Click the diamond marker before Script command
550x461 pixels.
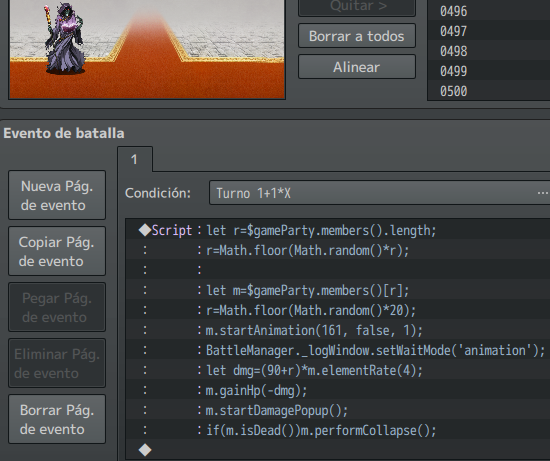(145, 230)
